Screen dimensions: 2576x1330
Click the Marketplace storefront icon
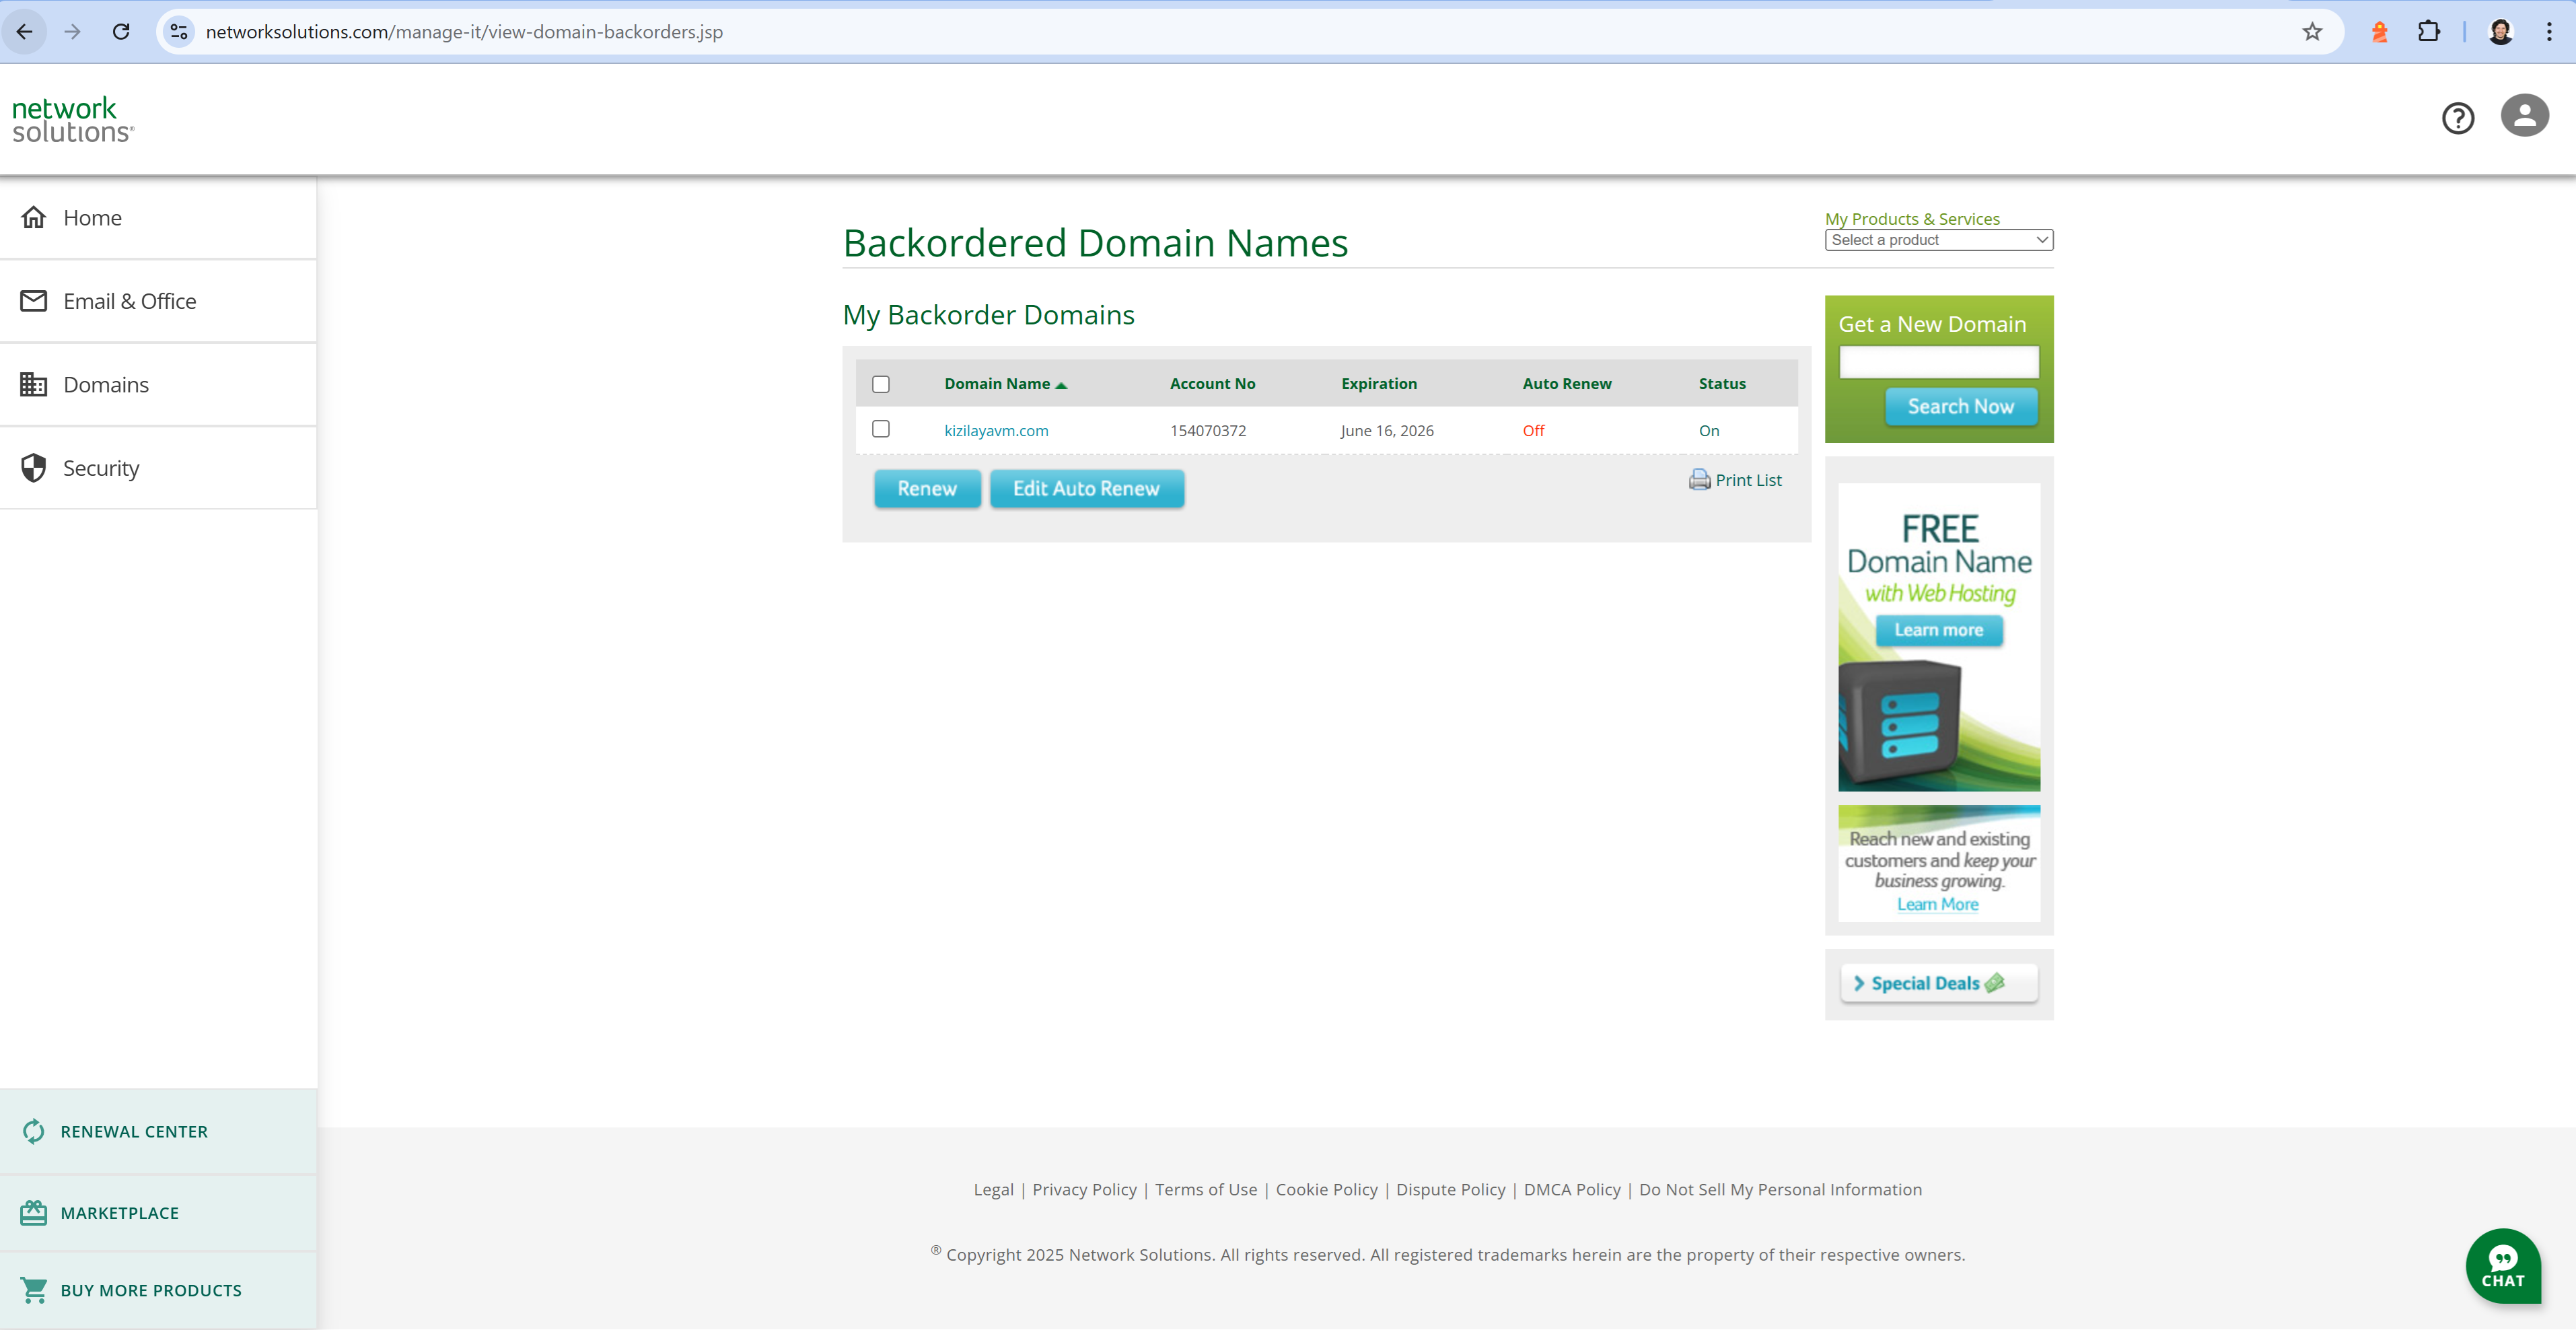click(x=33, y=1212)
